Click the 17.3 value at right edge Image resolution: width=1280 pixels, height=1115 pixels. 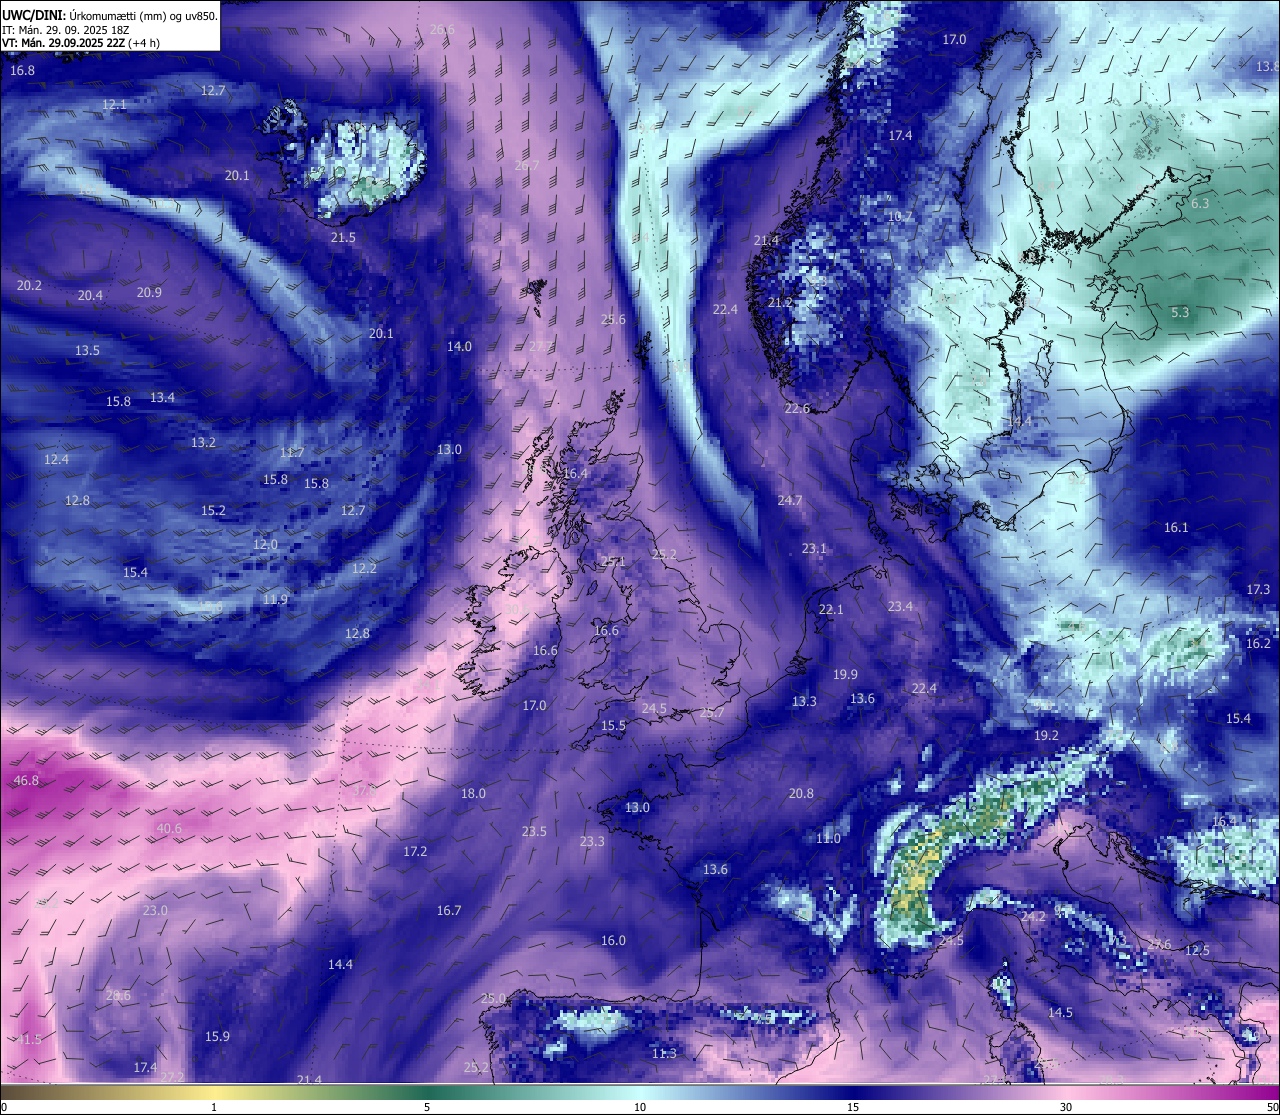click(1258, 590)
